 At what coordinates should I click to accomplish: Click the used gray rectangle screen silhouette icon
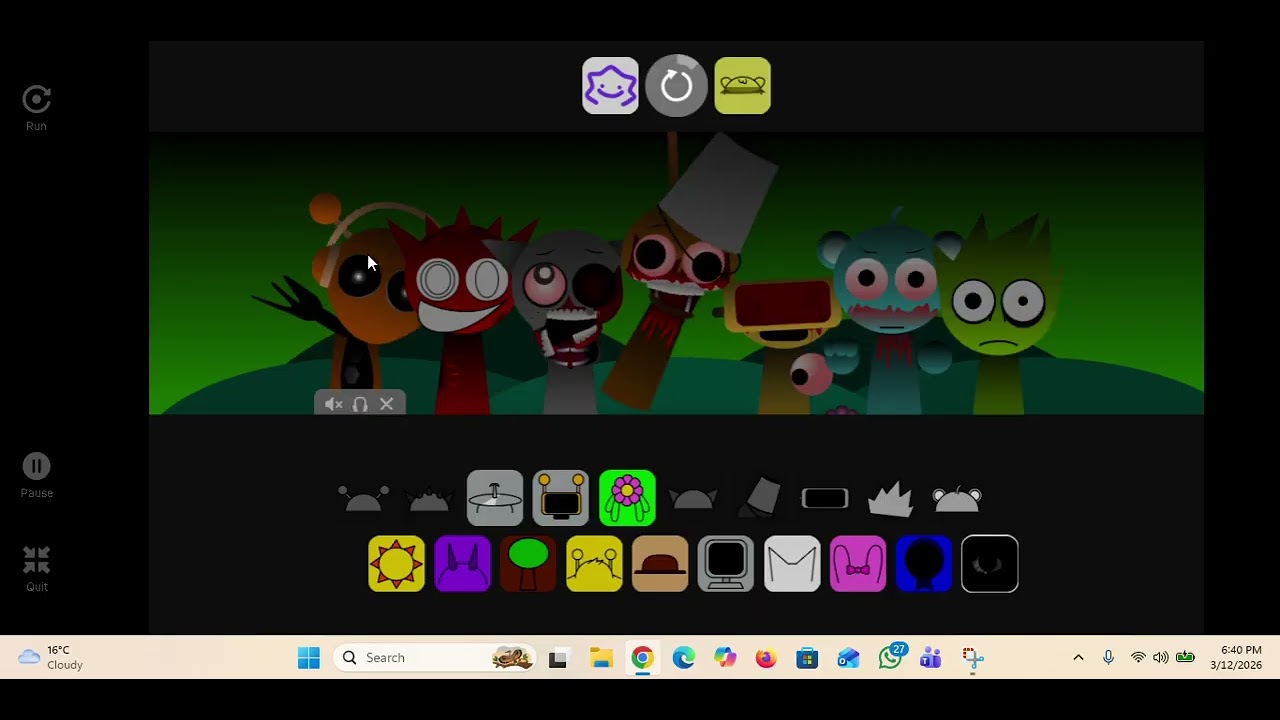click(825, 498)
